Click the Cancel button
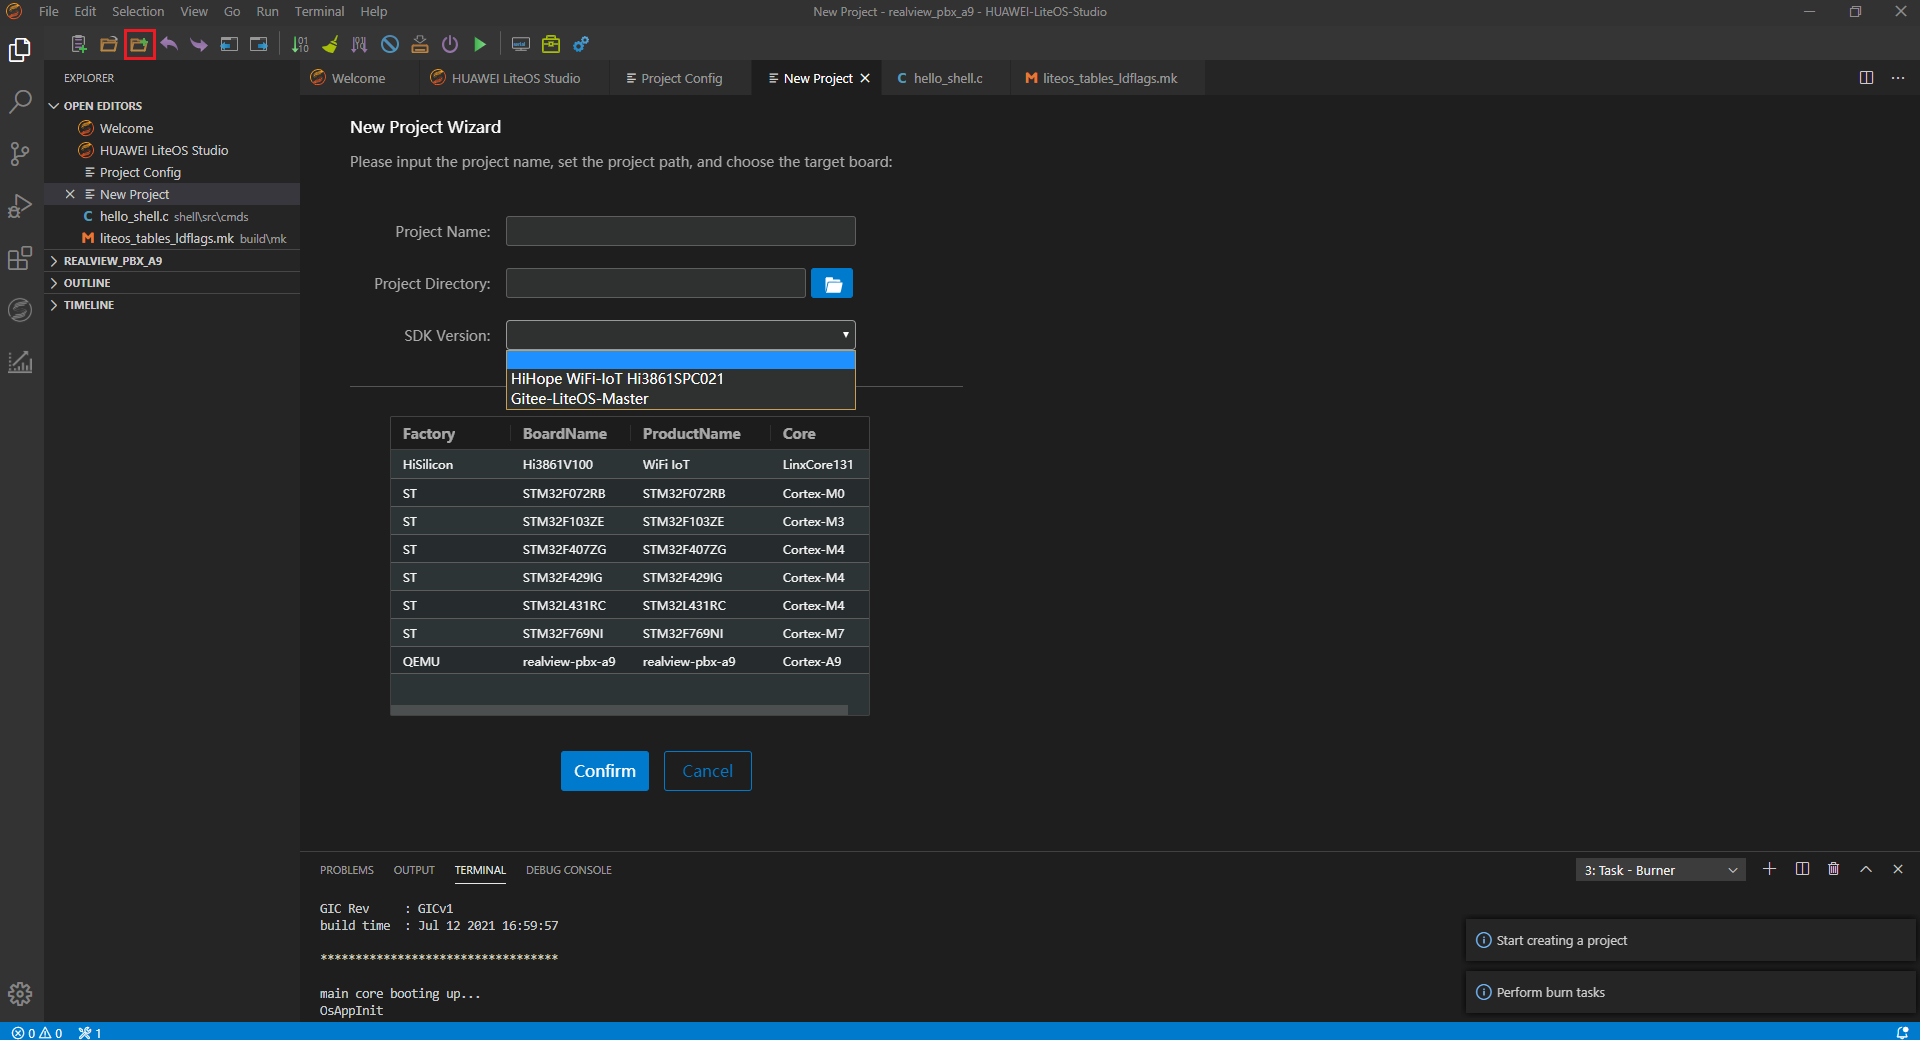The height and width of the screenshot is (1040, 1920). (708, 771)
